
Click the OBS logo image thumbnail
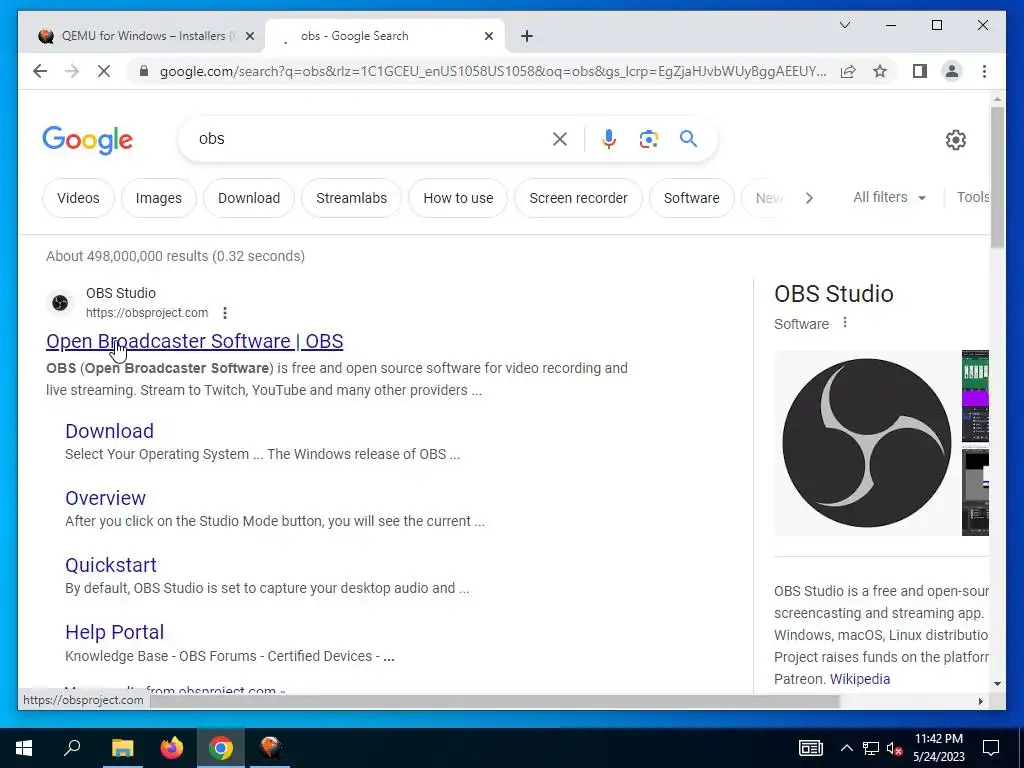pos(867,443)
